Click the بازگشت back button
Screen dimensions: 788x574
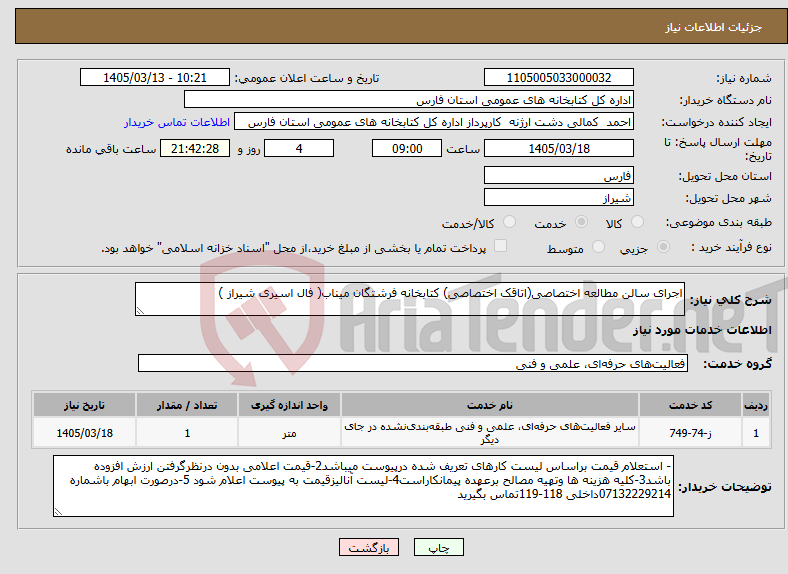click(369, 547)
